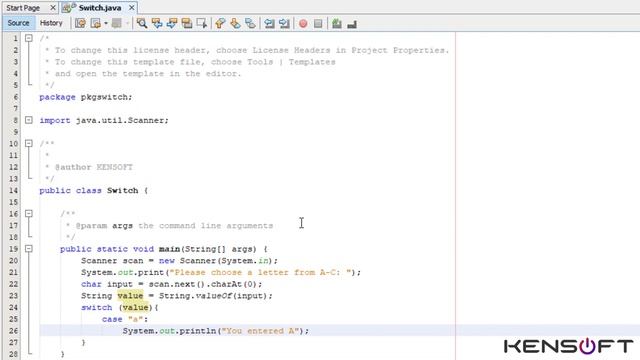This screenshot has height=360, width=640.
Task: Start macro recording with red circle icon
Action: point(303,24)
